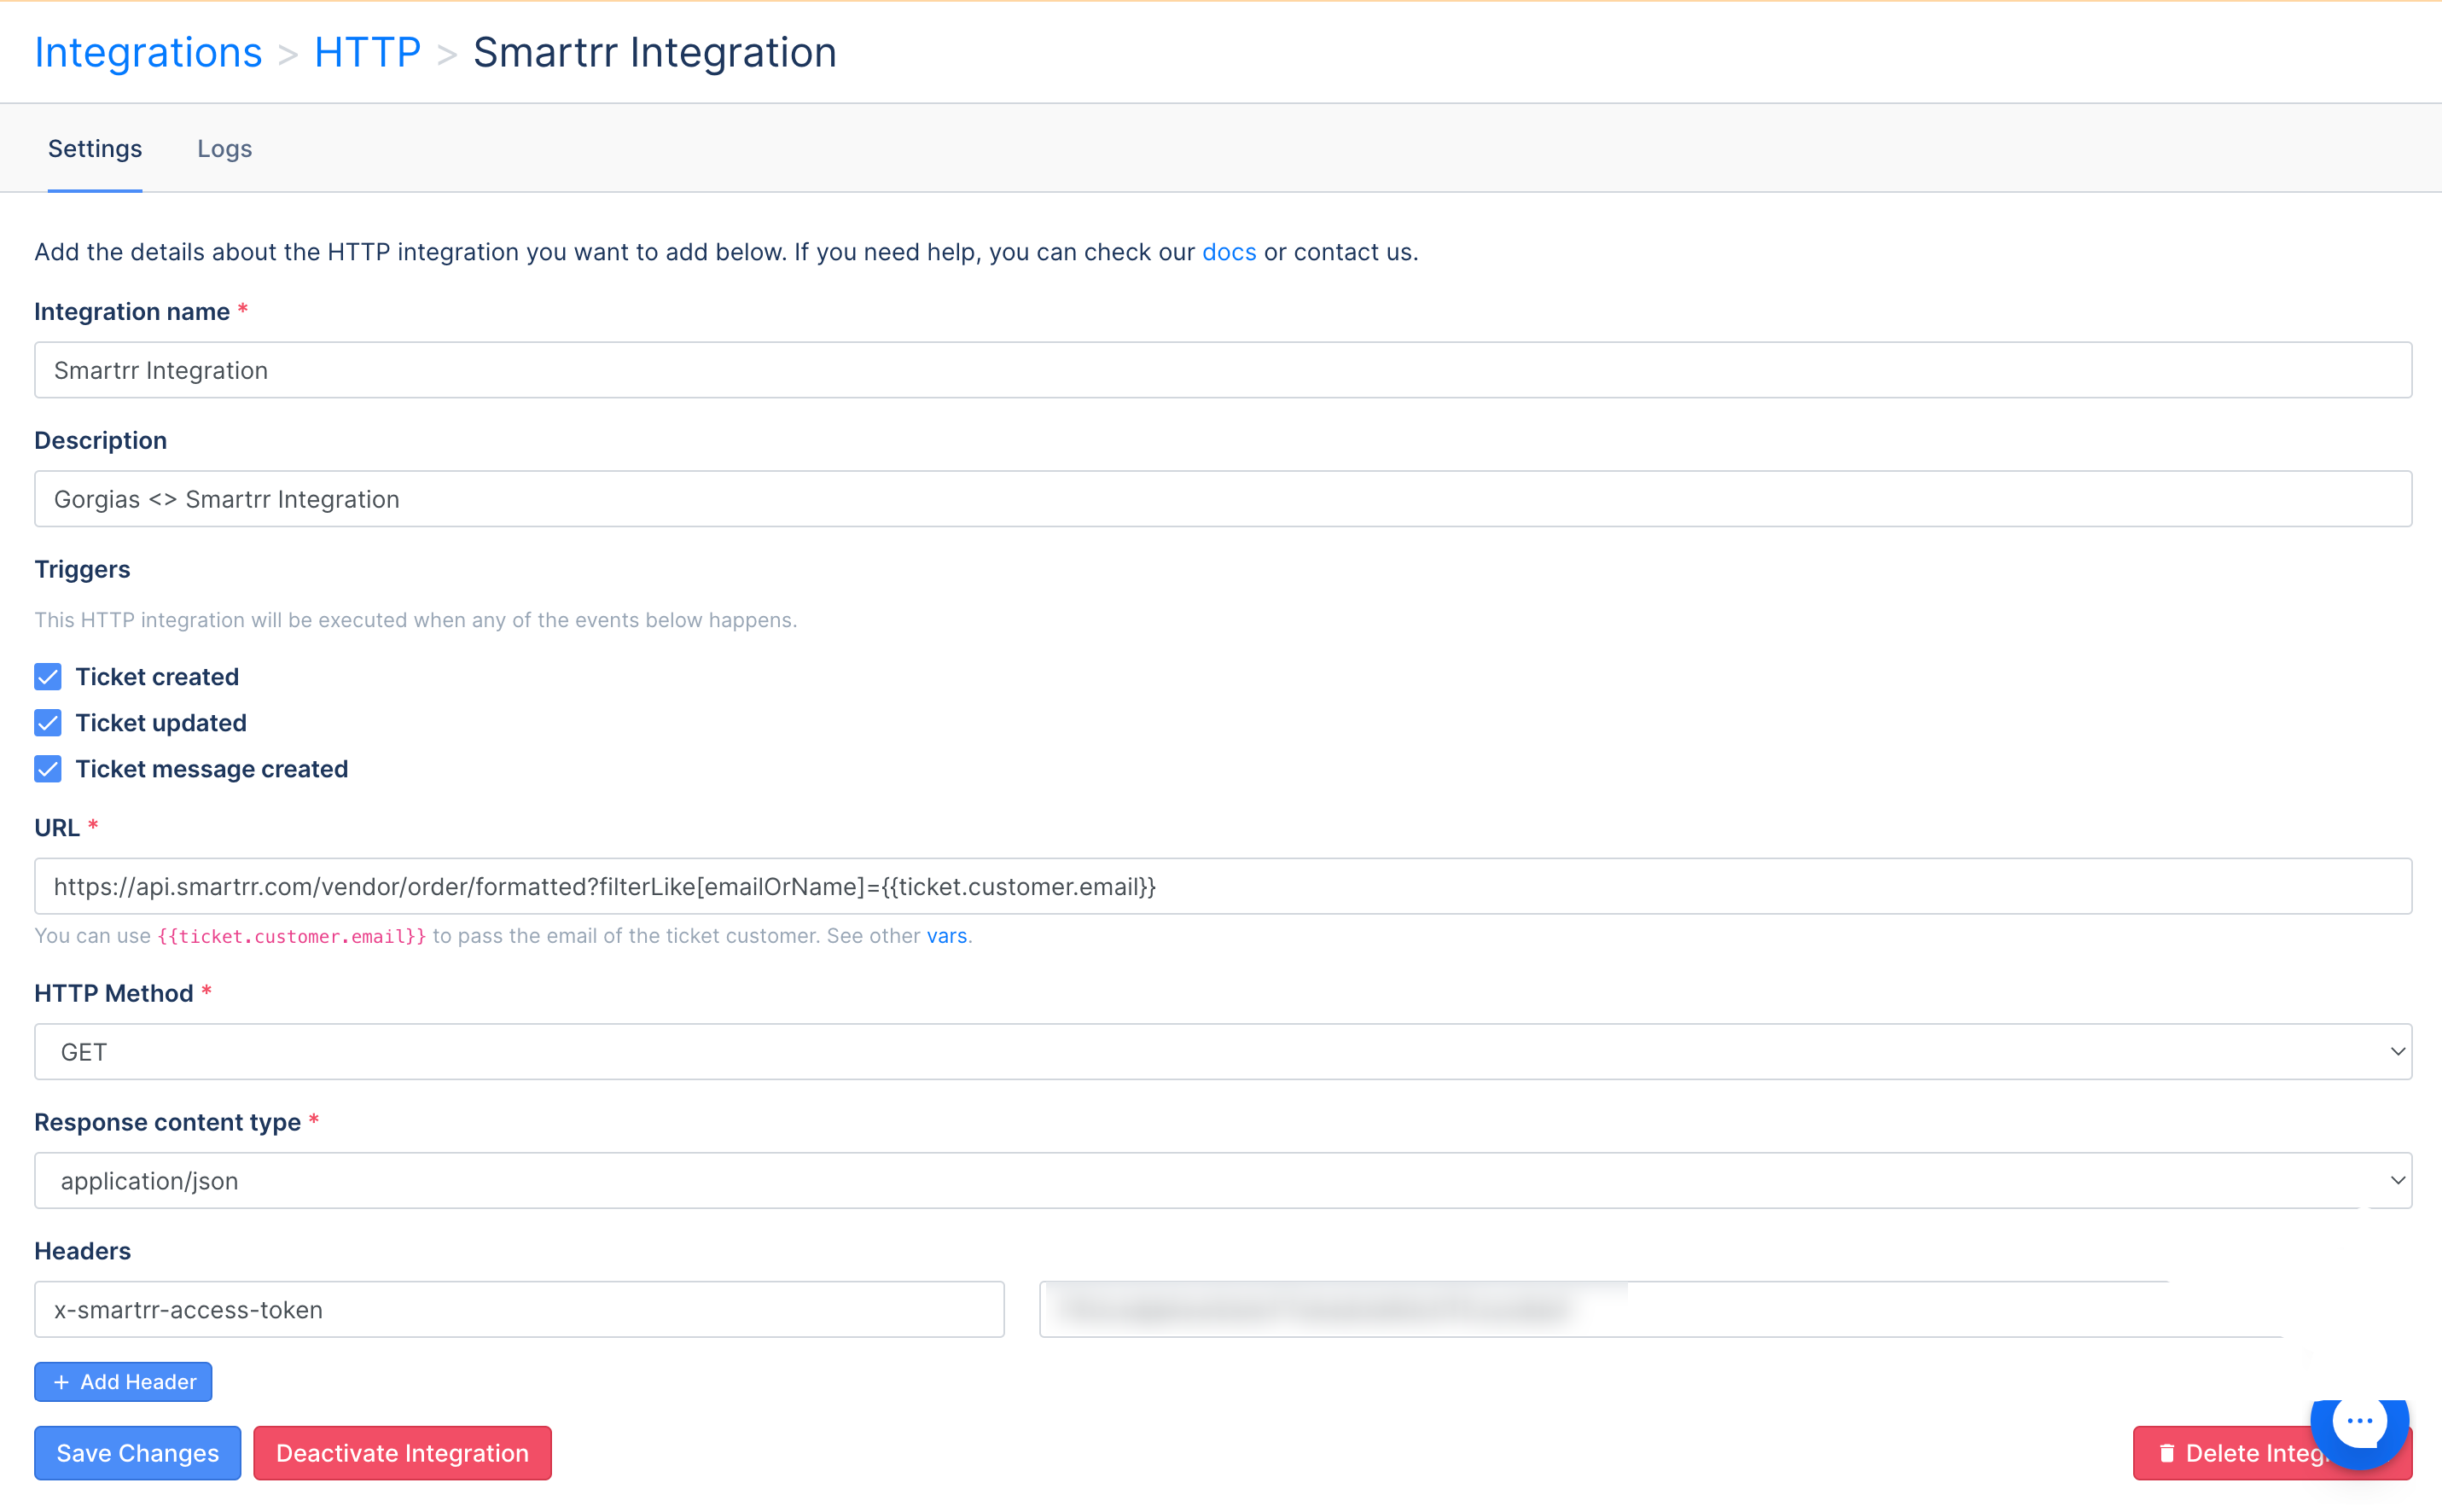Open the HTTP breadcrumb link
Screen dimensions: 2442x1512
coord(366,51)
